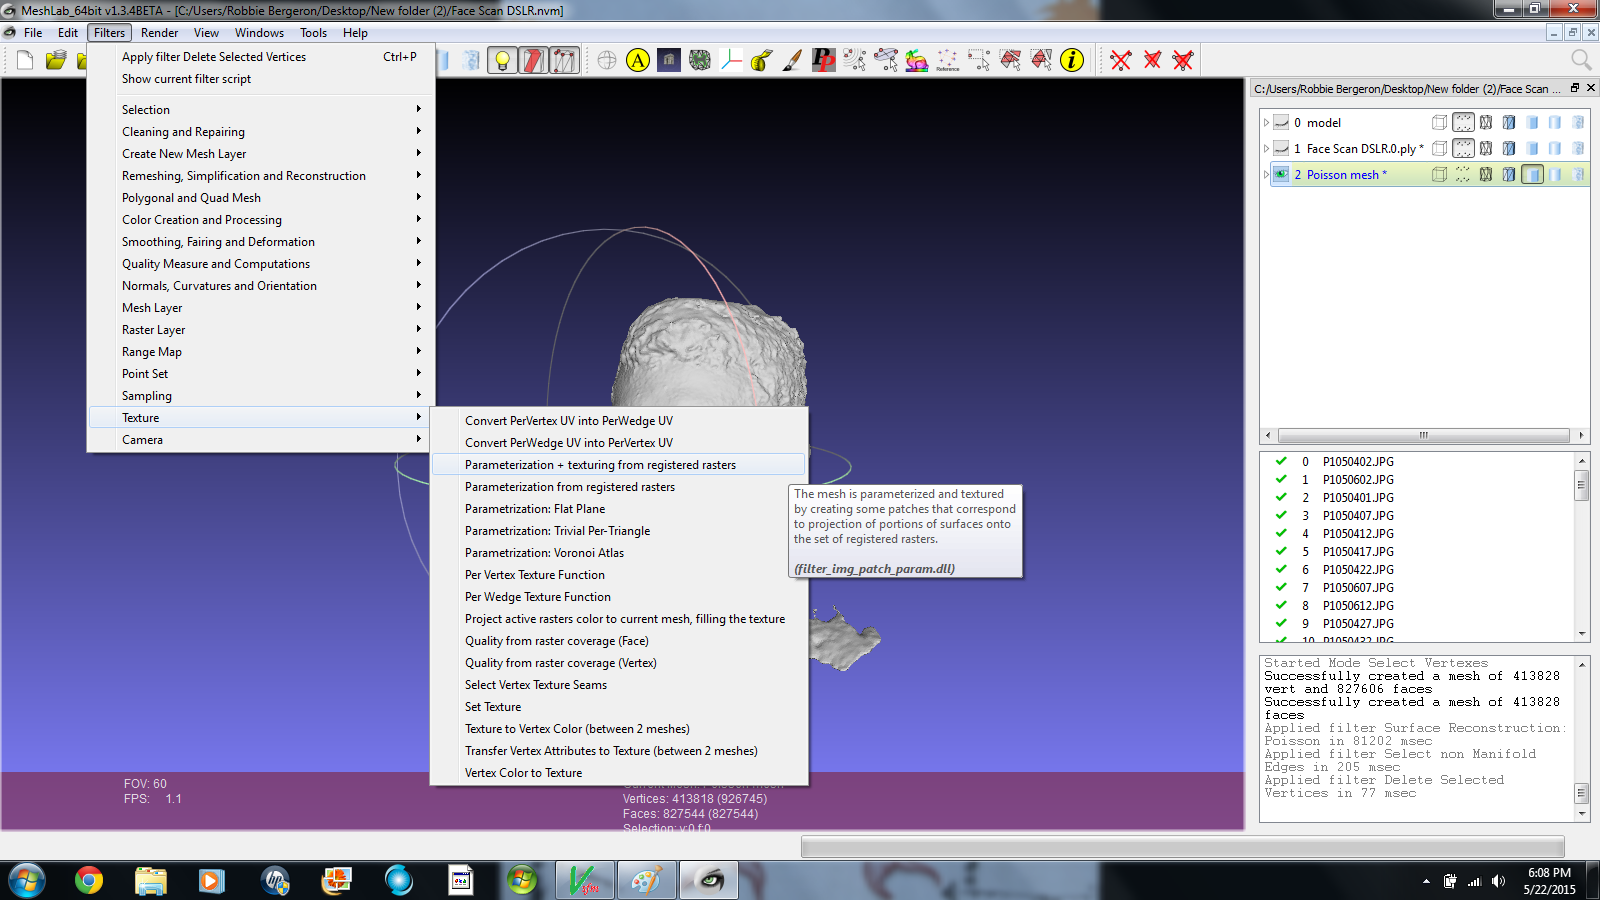Expand the Face Scan DSLR.0.ply layer arrow

tap(1266, 149)
